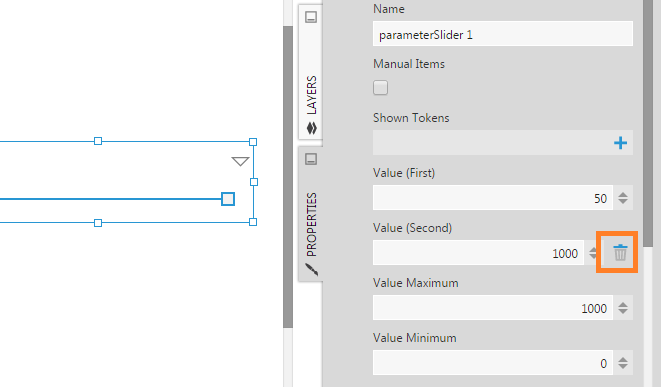Click the canvas vertical scrollbar
Image resolution: width=661 pixels, height=387 pixels.
coord(288,177)
